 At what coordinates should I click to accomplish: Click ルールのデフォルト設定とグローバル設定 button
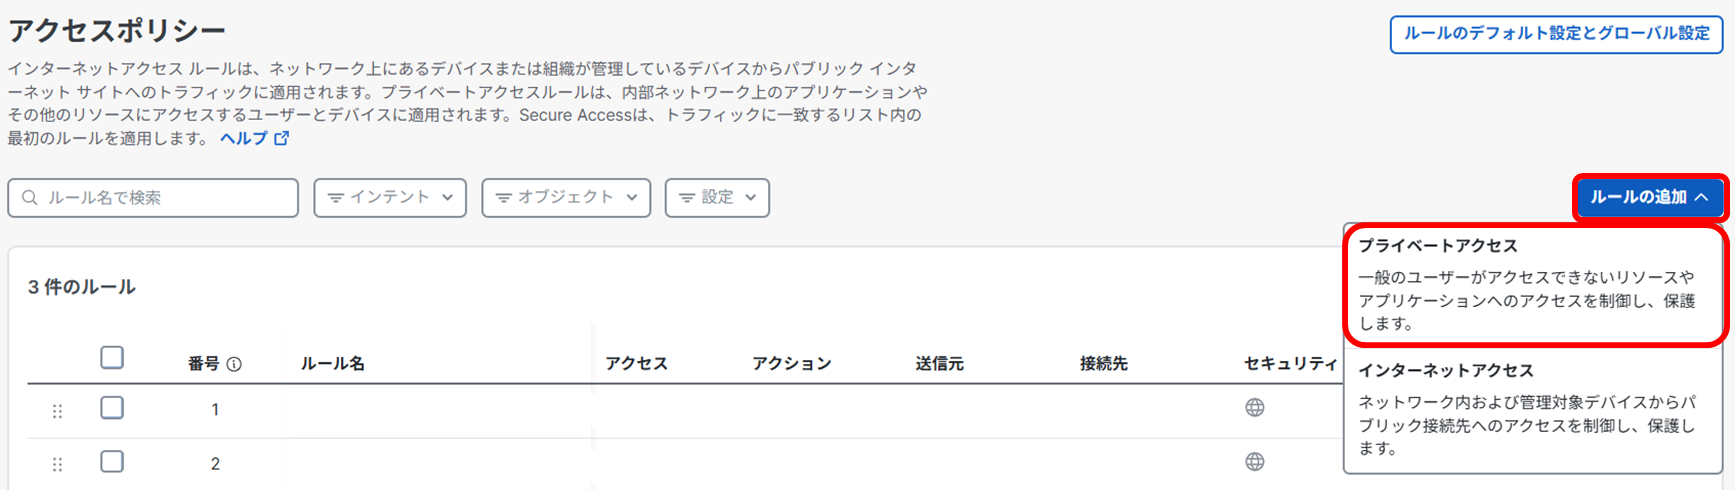(1556, 34)
